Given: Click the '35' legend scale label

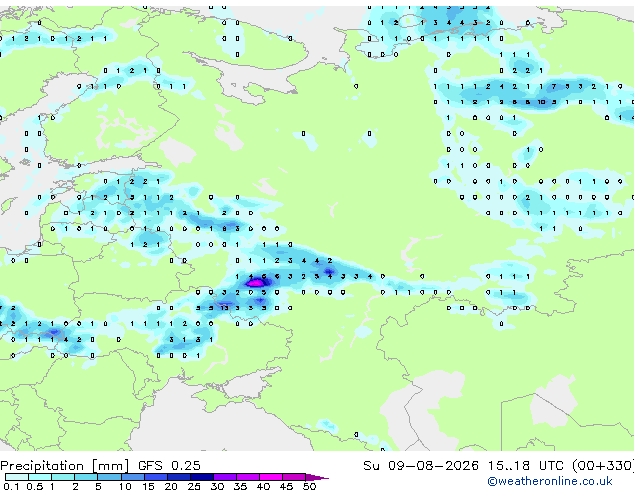Looking at the screenshot, I should (x=240, y=486).
